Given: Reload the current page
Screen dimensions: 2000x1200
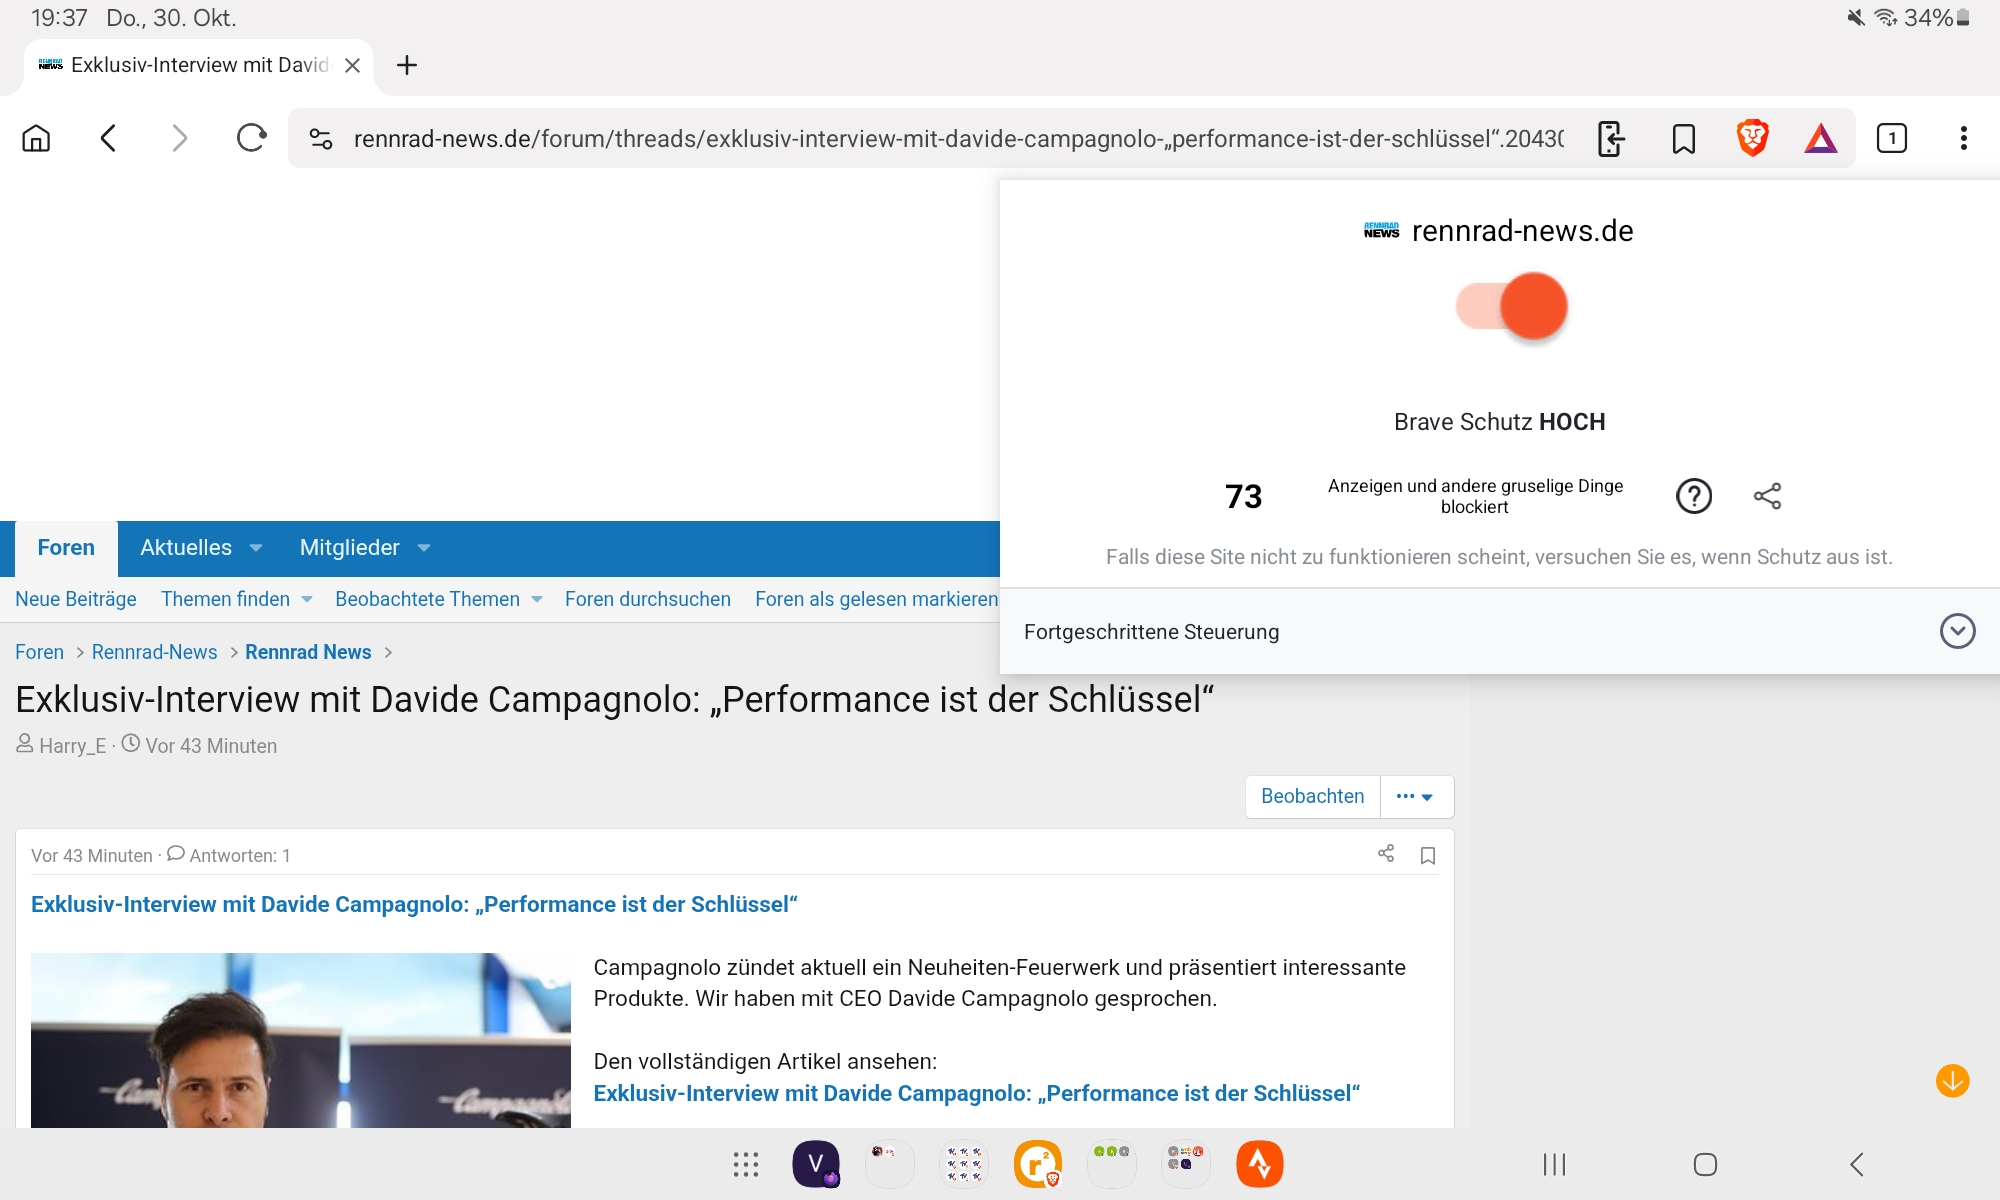Looking at the screenshot, I should [x=251, y=138].
